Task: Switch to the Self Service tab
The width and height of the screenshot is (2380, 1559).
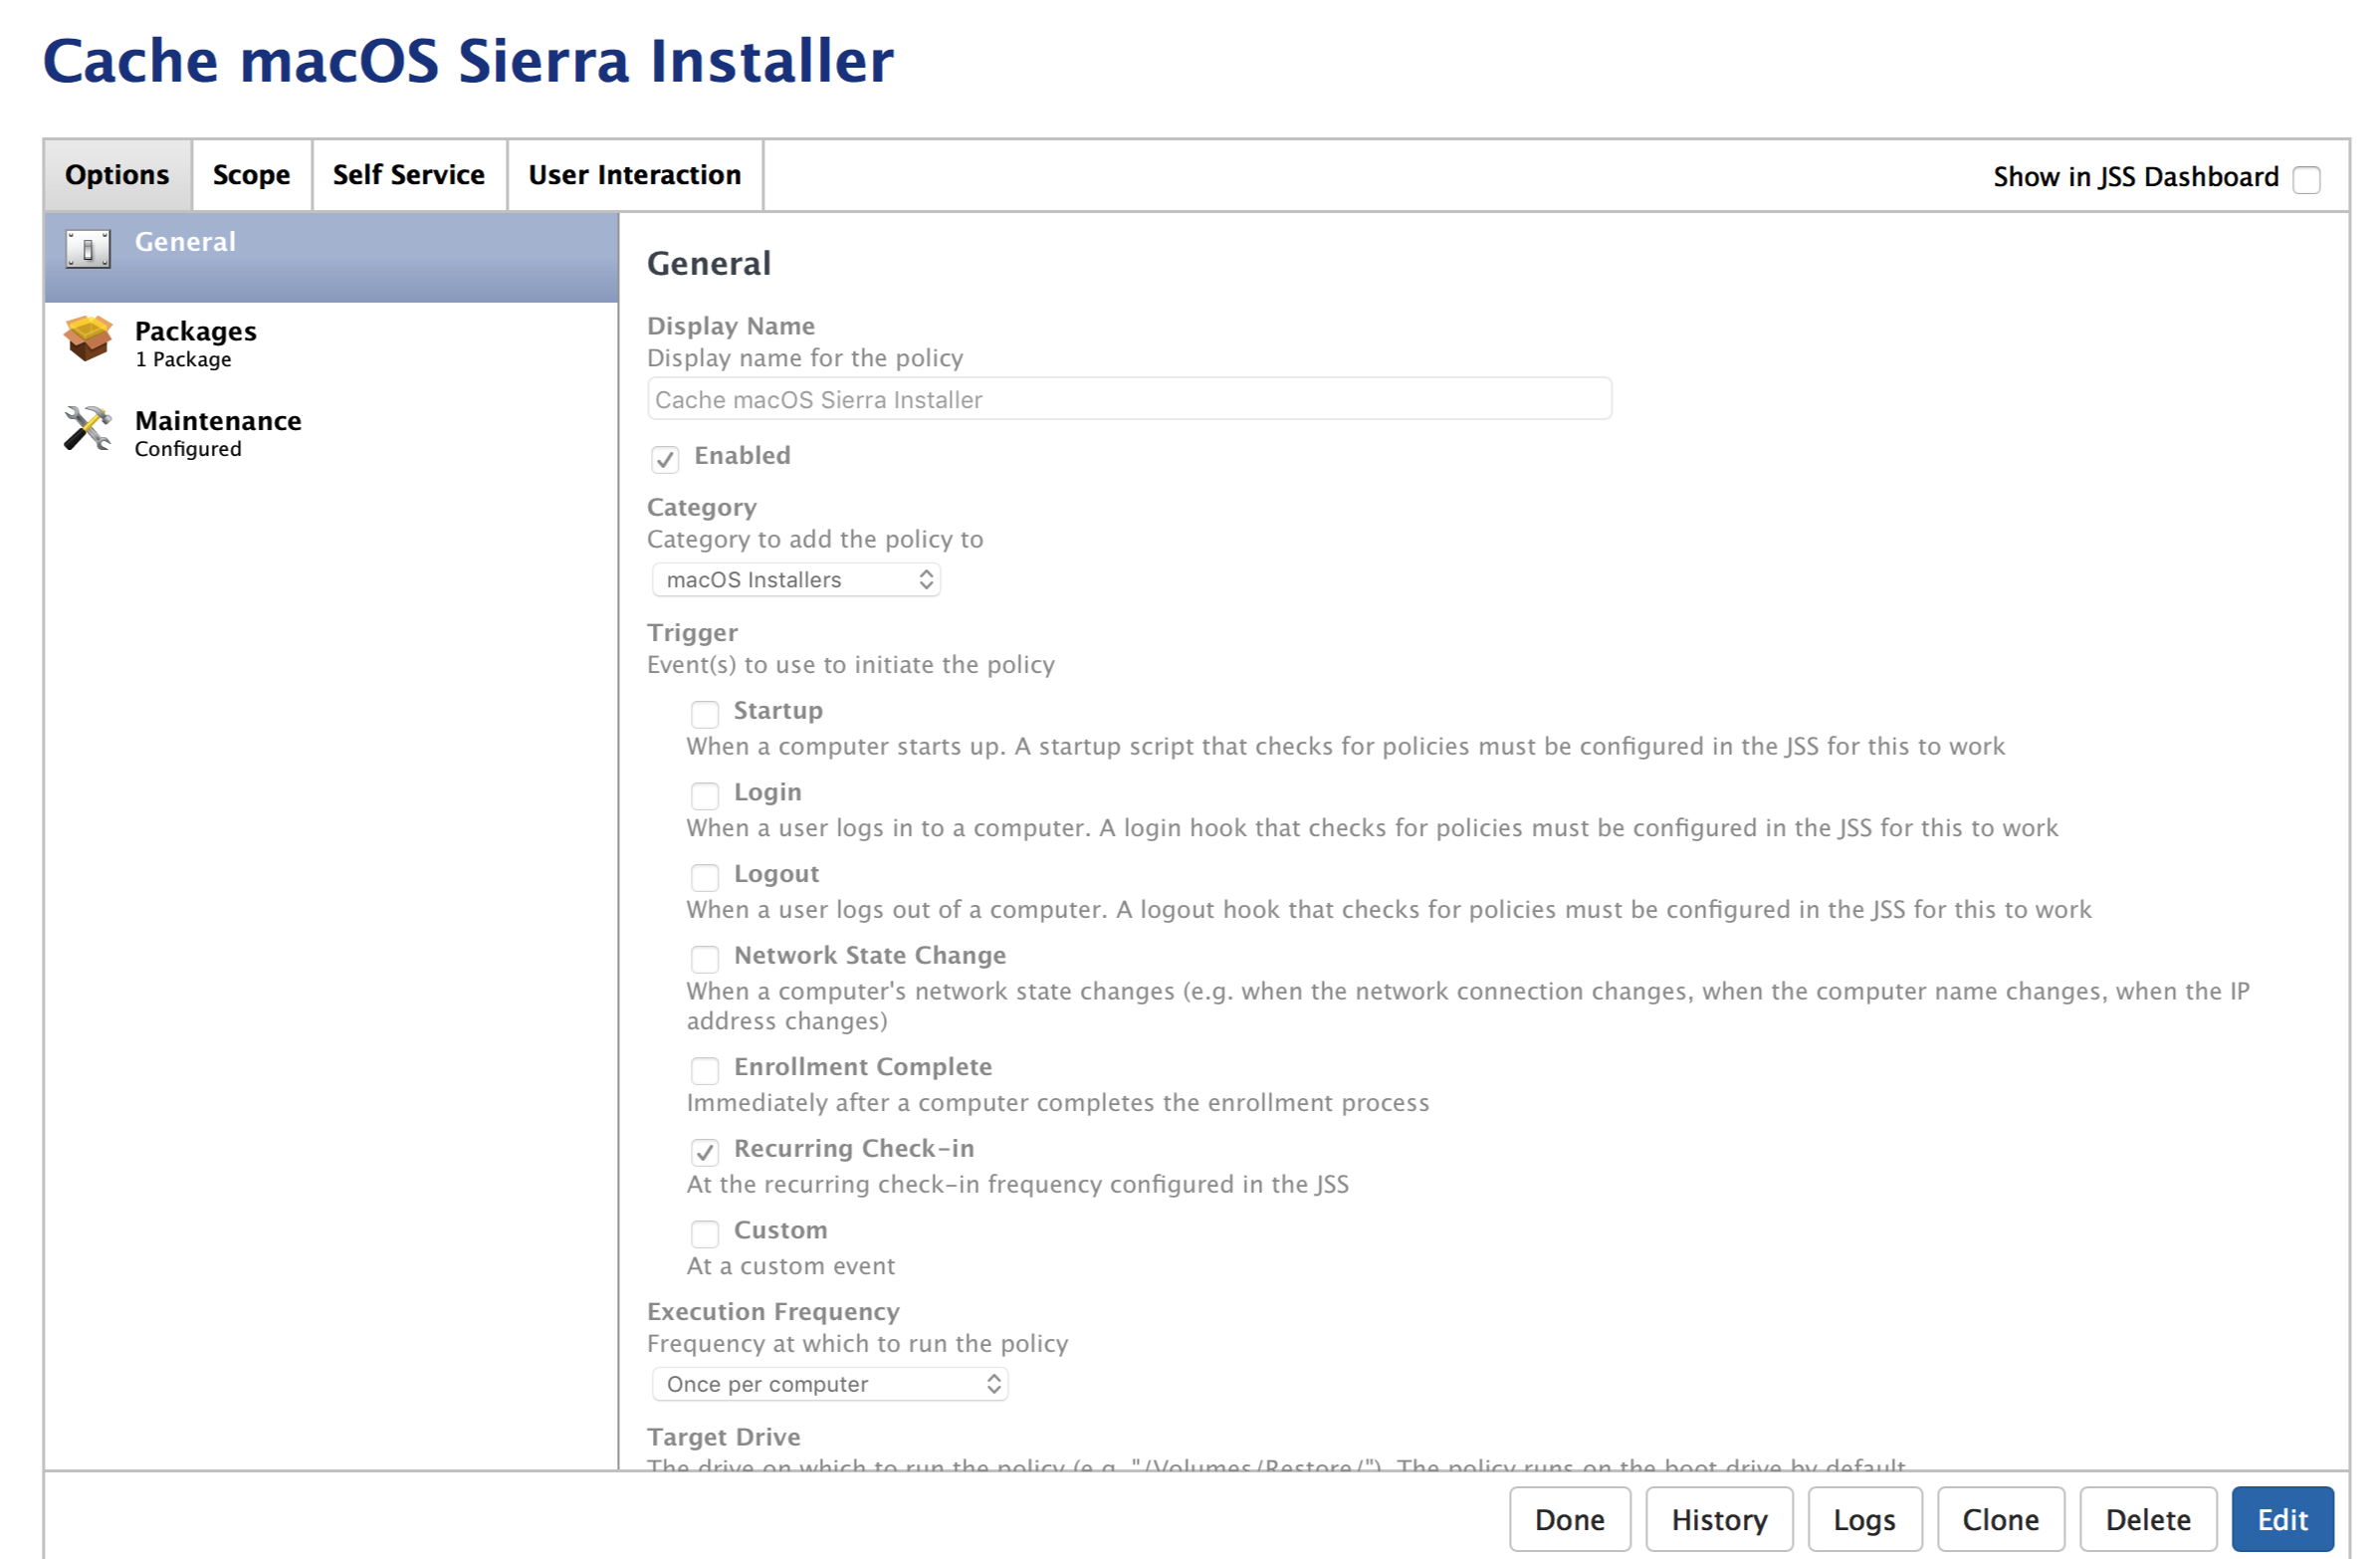Action: [x=409, y=175]
